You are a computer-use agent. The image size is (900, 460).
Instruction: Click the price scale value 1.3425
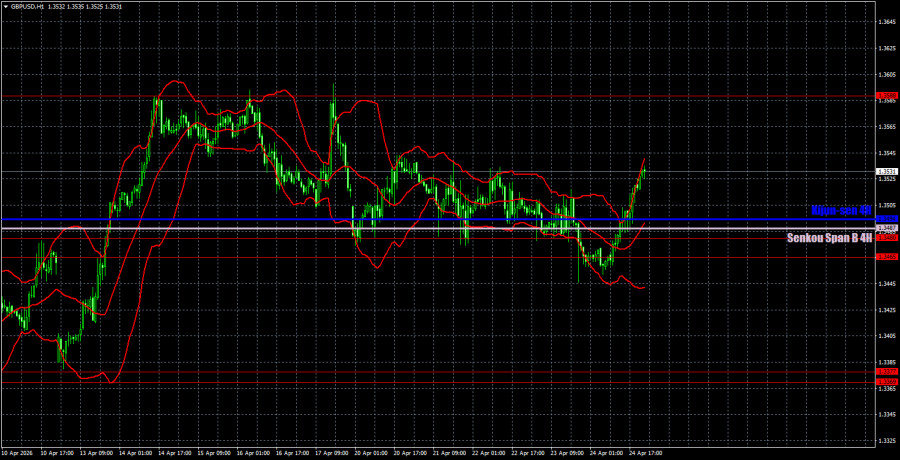tap(885, 310)
